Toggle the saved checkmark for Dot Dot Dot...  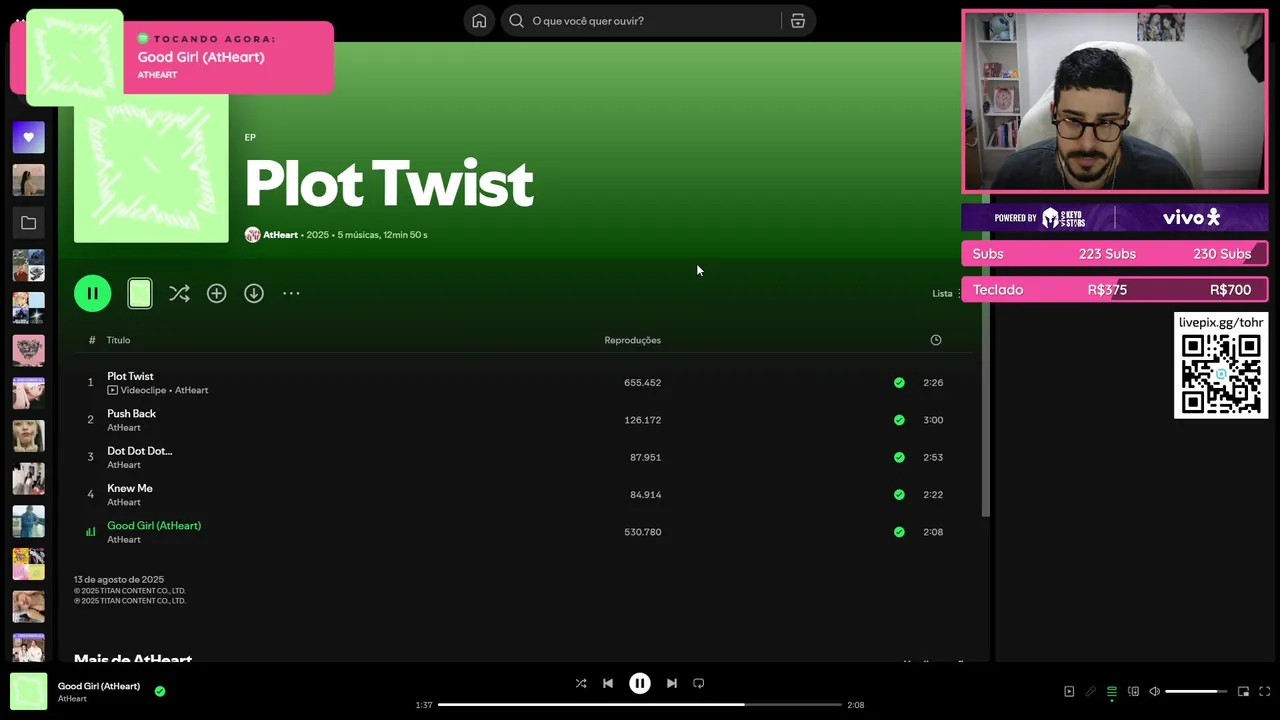pyautogui.click(x=899, y=457)
